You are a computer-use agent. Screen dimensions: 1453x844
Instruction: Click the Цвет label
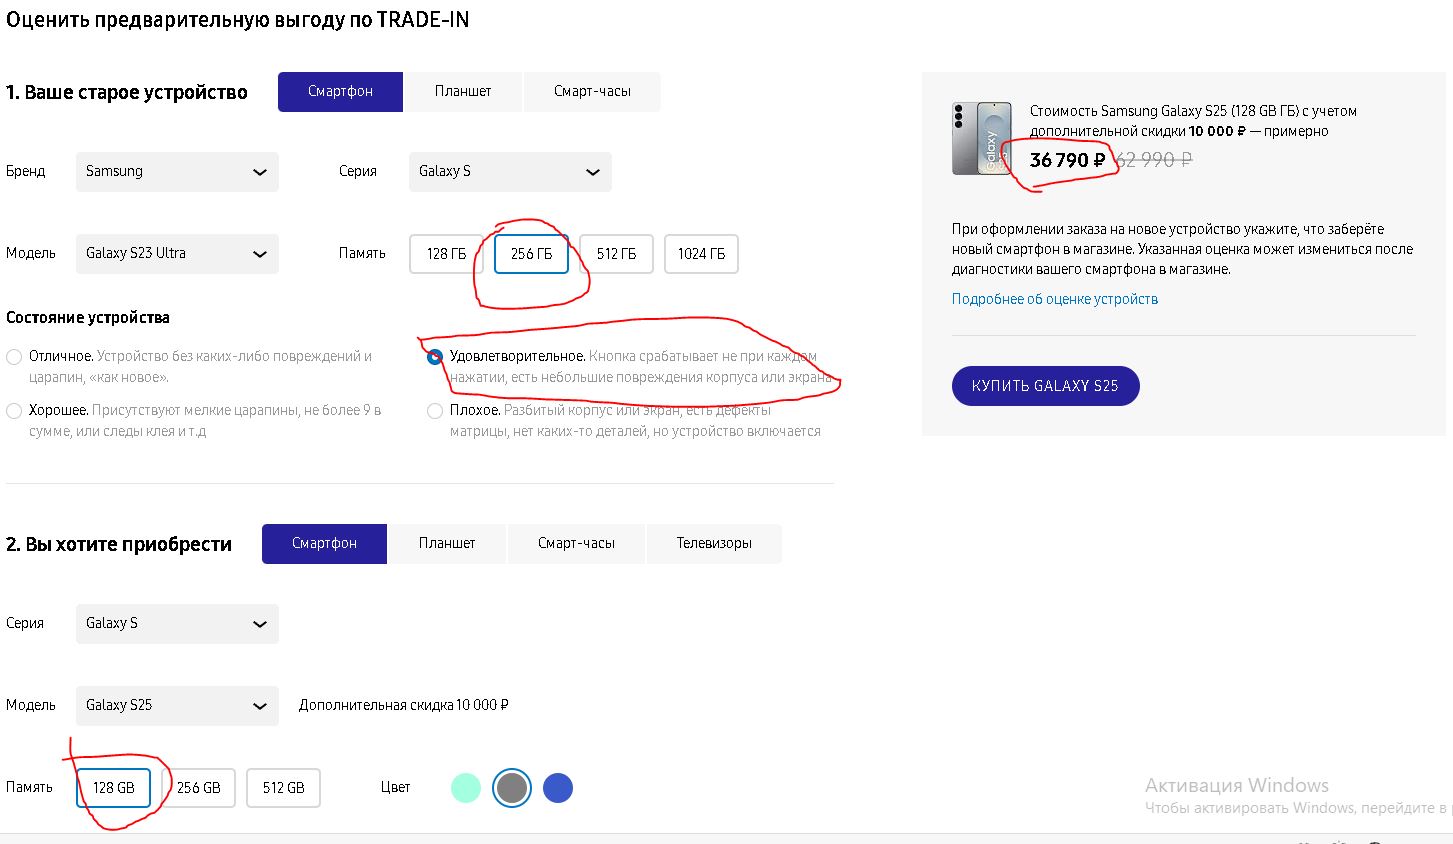pyautogui.click(x=396, y=787)
